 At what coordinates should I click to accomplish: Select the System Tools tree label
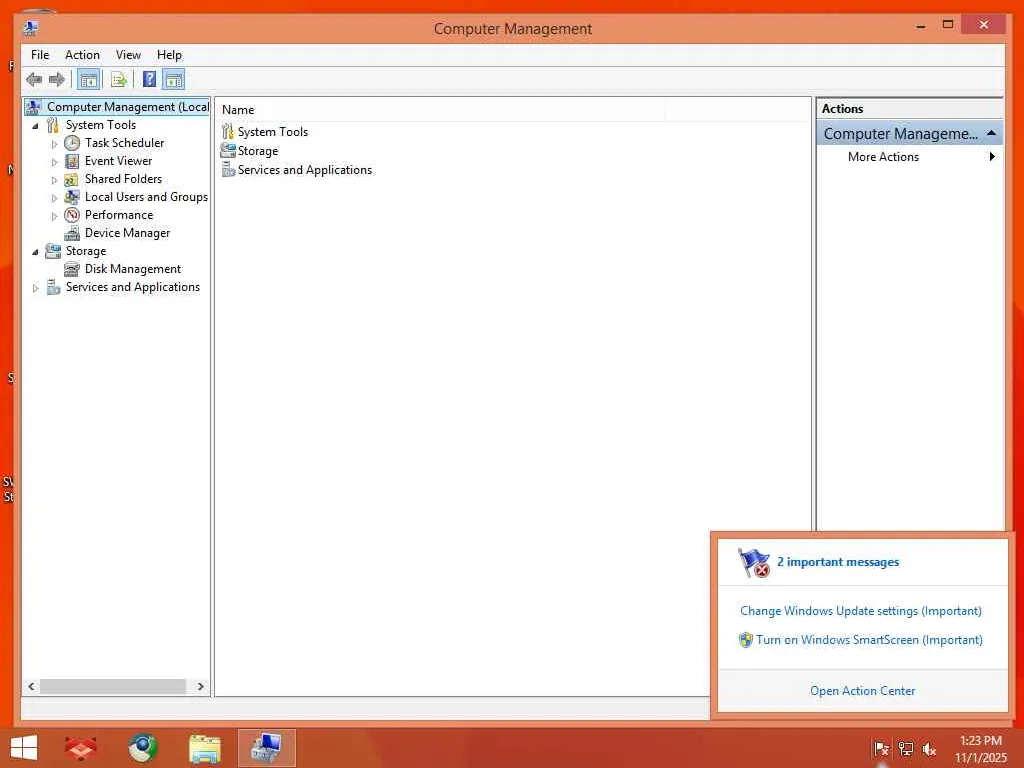[101, 125]
